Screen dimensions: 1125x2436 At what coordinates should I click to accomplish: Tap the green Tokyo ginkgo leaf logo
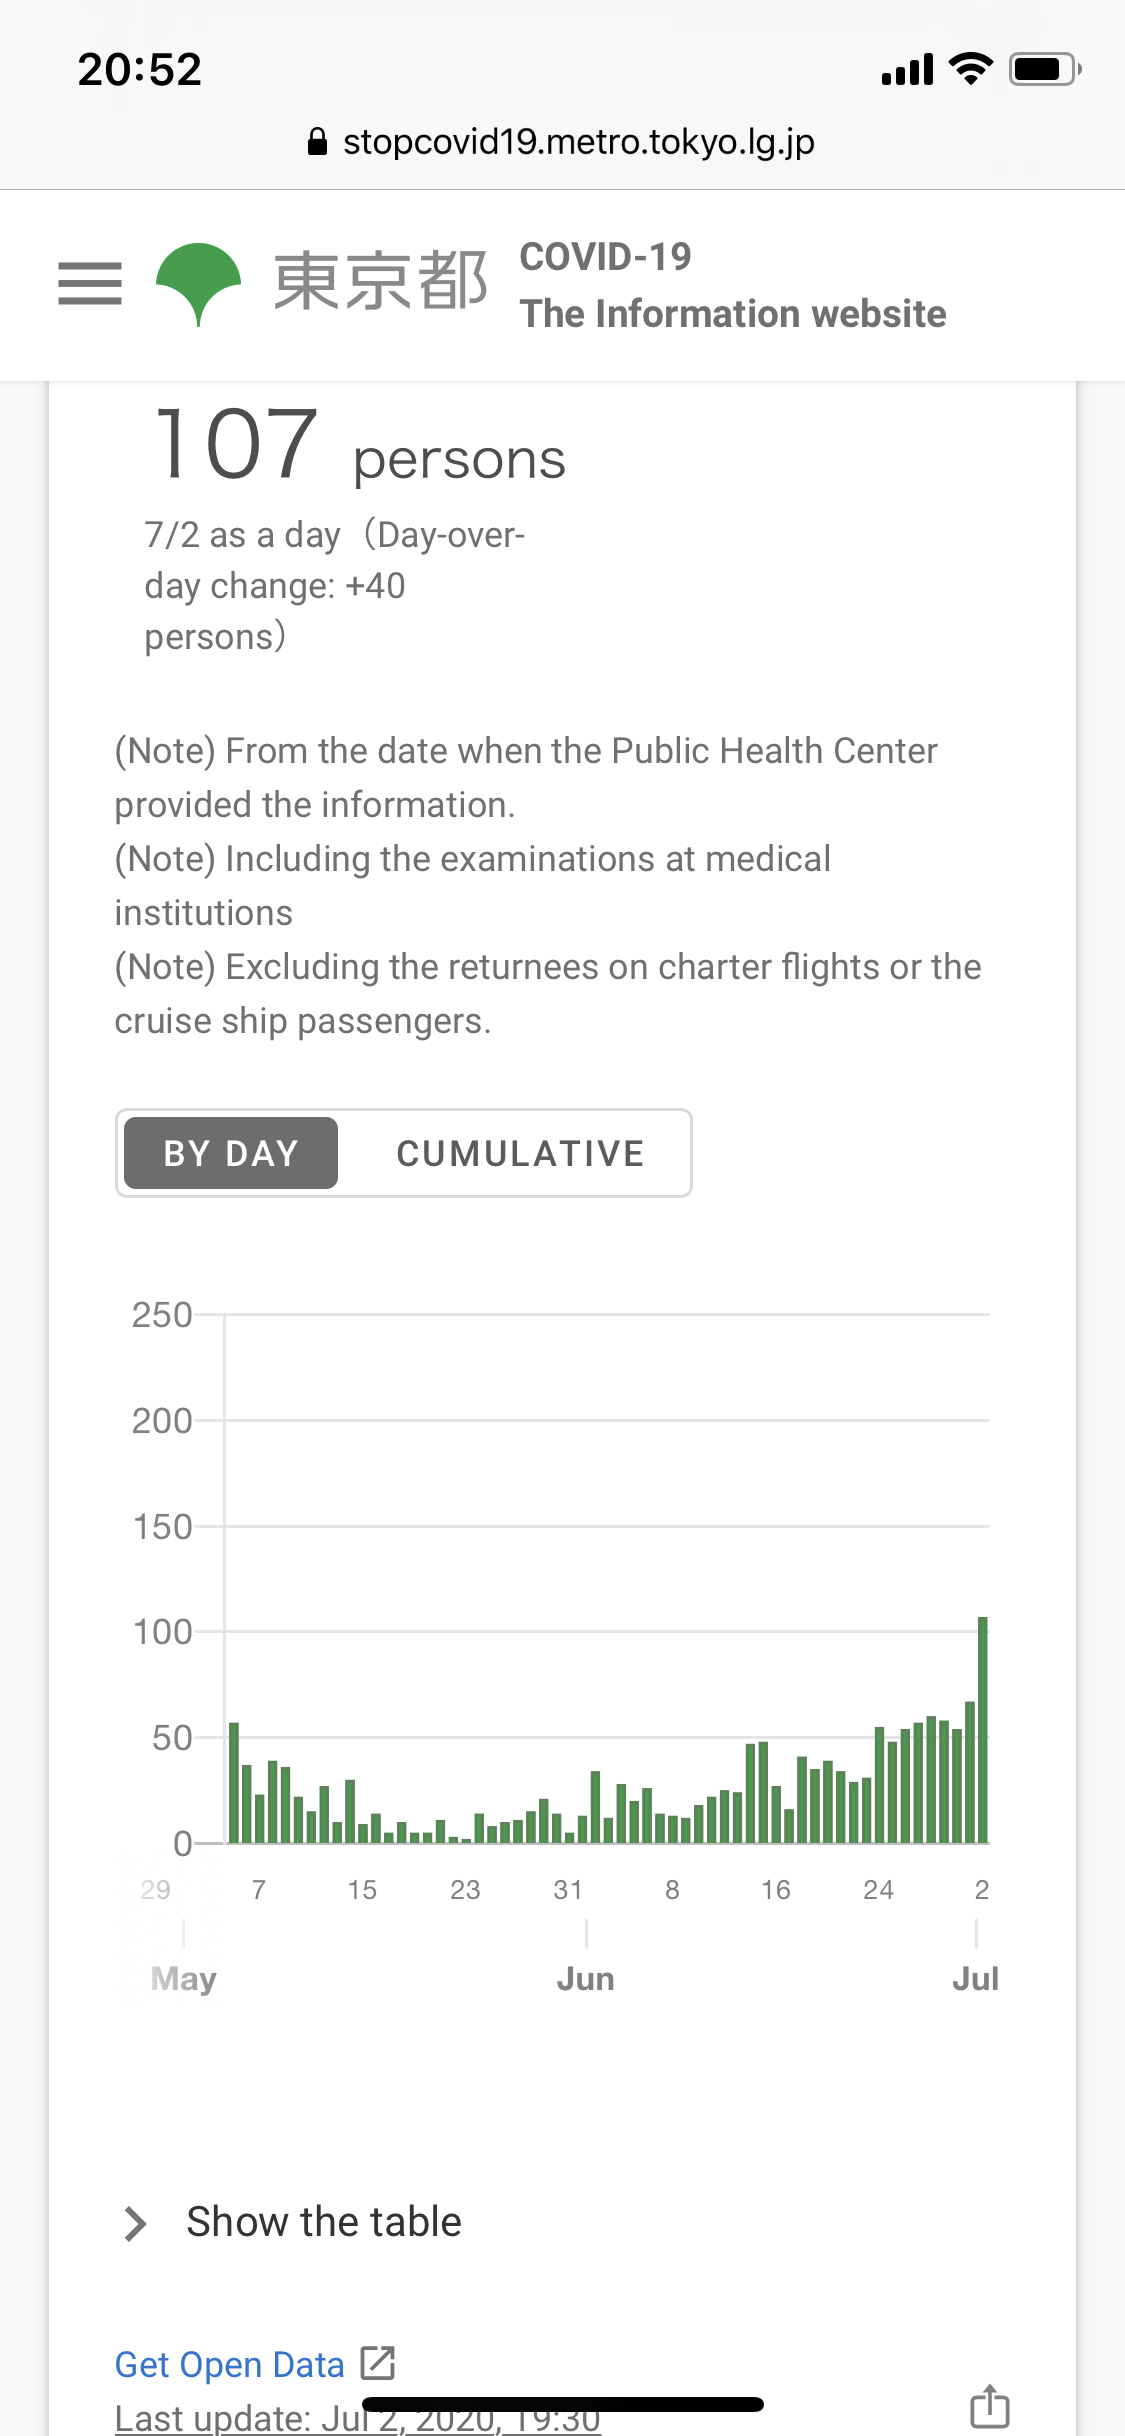(198, 283)
